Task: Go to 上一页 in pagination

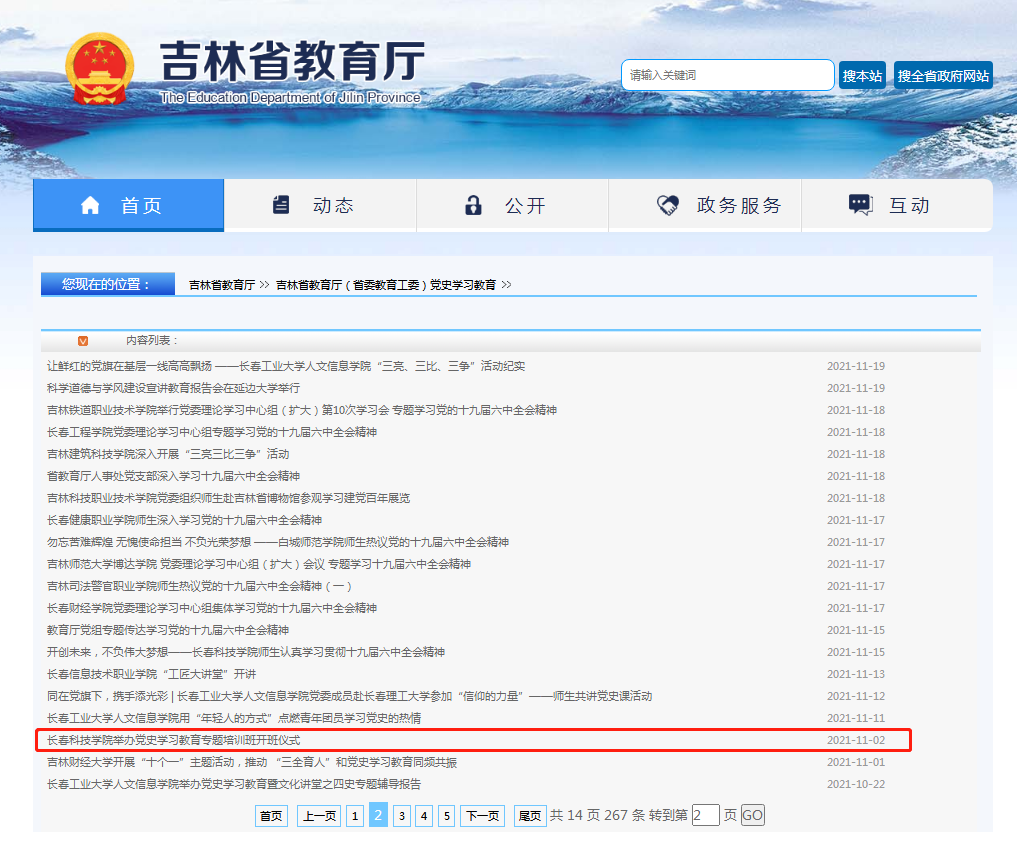Action: (x=319, y=816)
